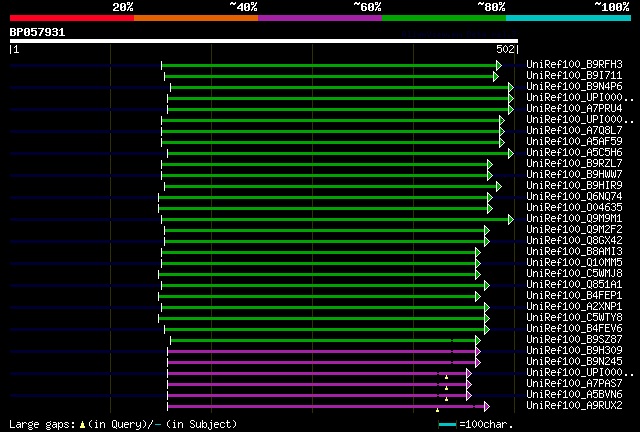Screen dimensions: 640x432
Task: Select the UniRef100_B9SZ87 label
Action: point(574,340)
